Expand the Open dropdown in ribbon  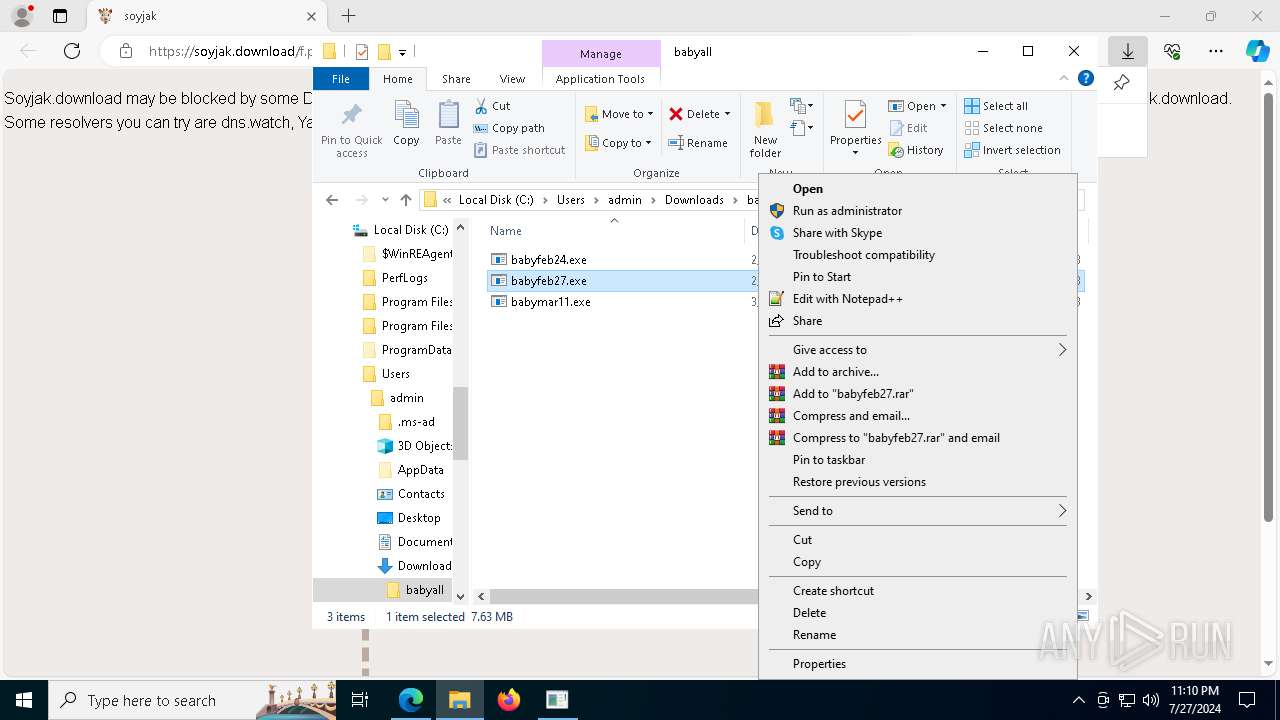943,106
